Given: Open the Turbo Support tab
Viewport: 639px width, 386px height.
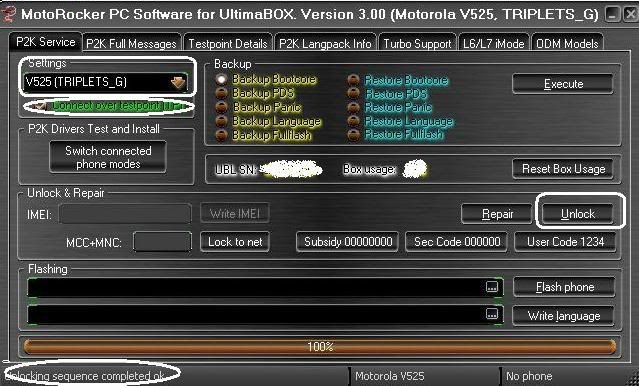Looking at the screenshot, I should (417, 43).
